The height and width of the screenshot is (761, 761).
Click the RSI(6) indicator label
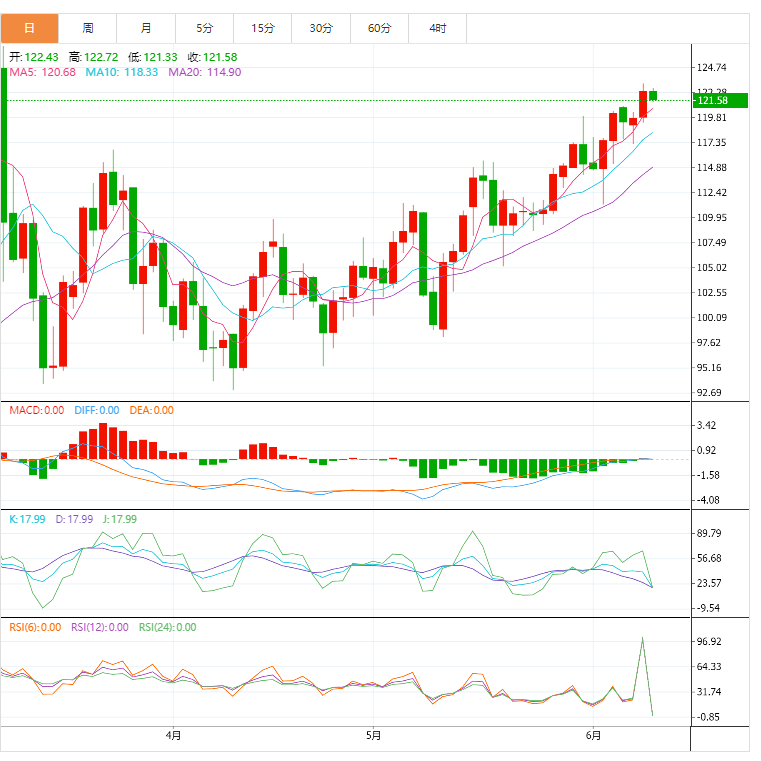35,628
